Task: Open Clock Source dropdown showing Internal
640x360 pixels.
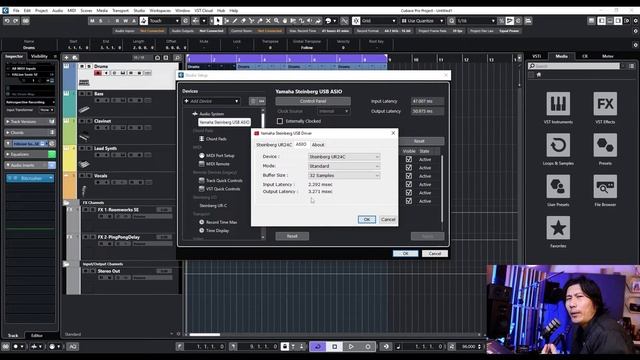Action: (333, 111)
